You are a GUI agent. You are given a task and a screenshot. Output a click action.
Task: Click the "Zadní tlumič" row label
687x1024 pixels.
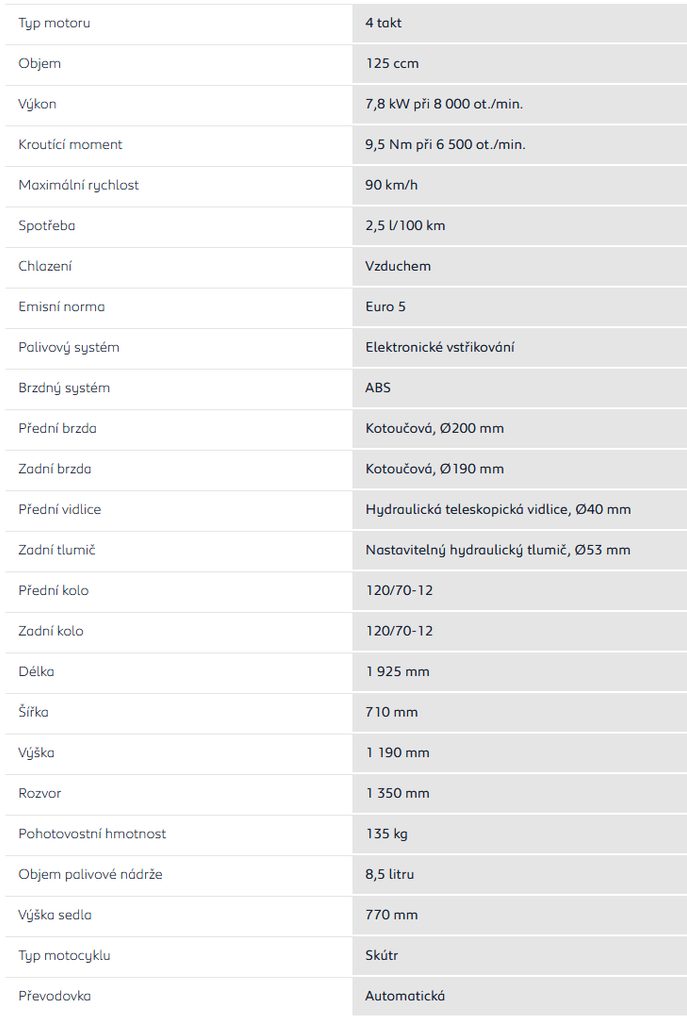pos(57,550)
